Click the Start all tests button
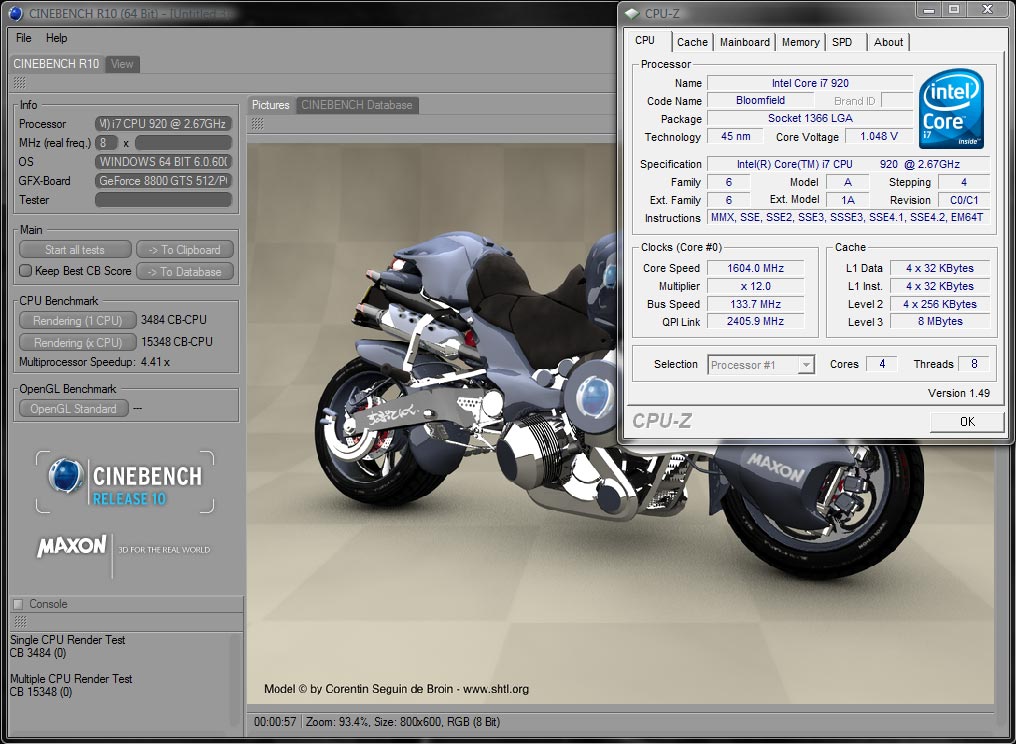 click(75, 250)
